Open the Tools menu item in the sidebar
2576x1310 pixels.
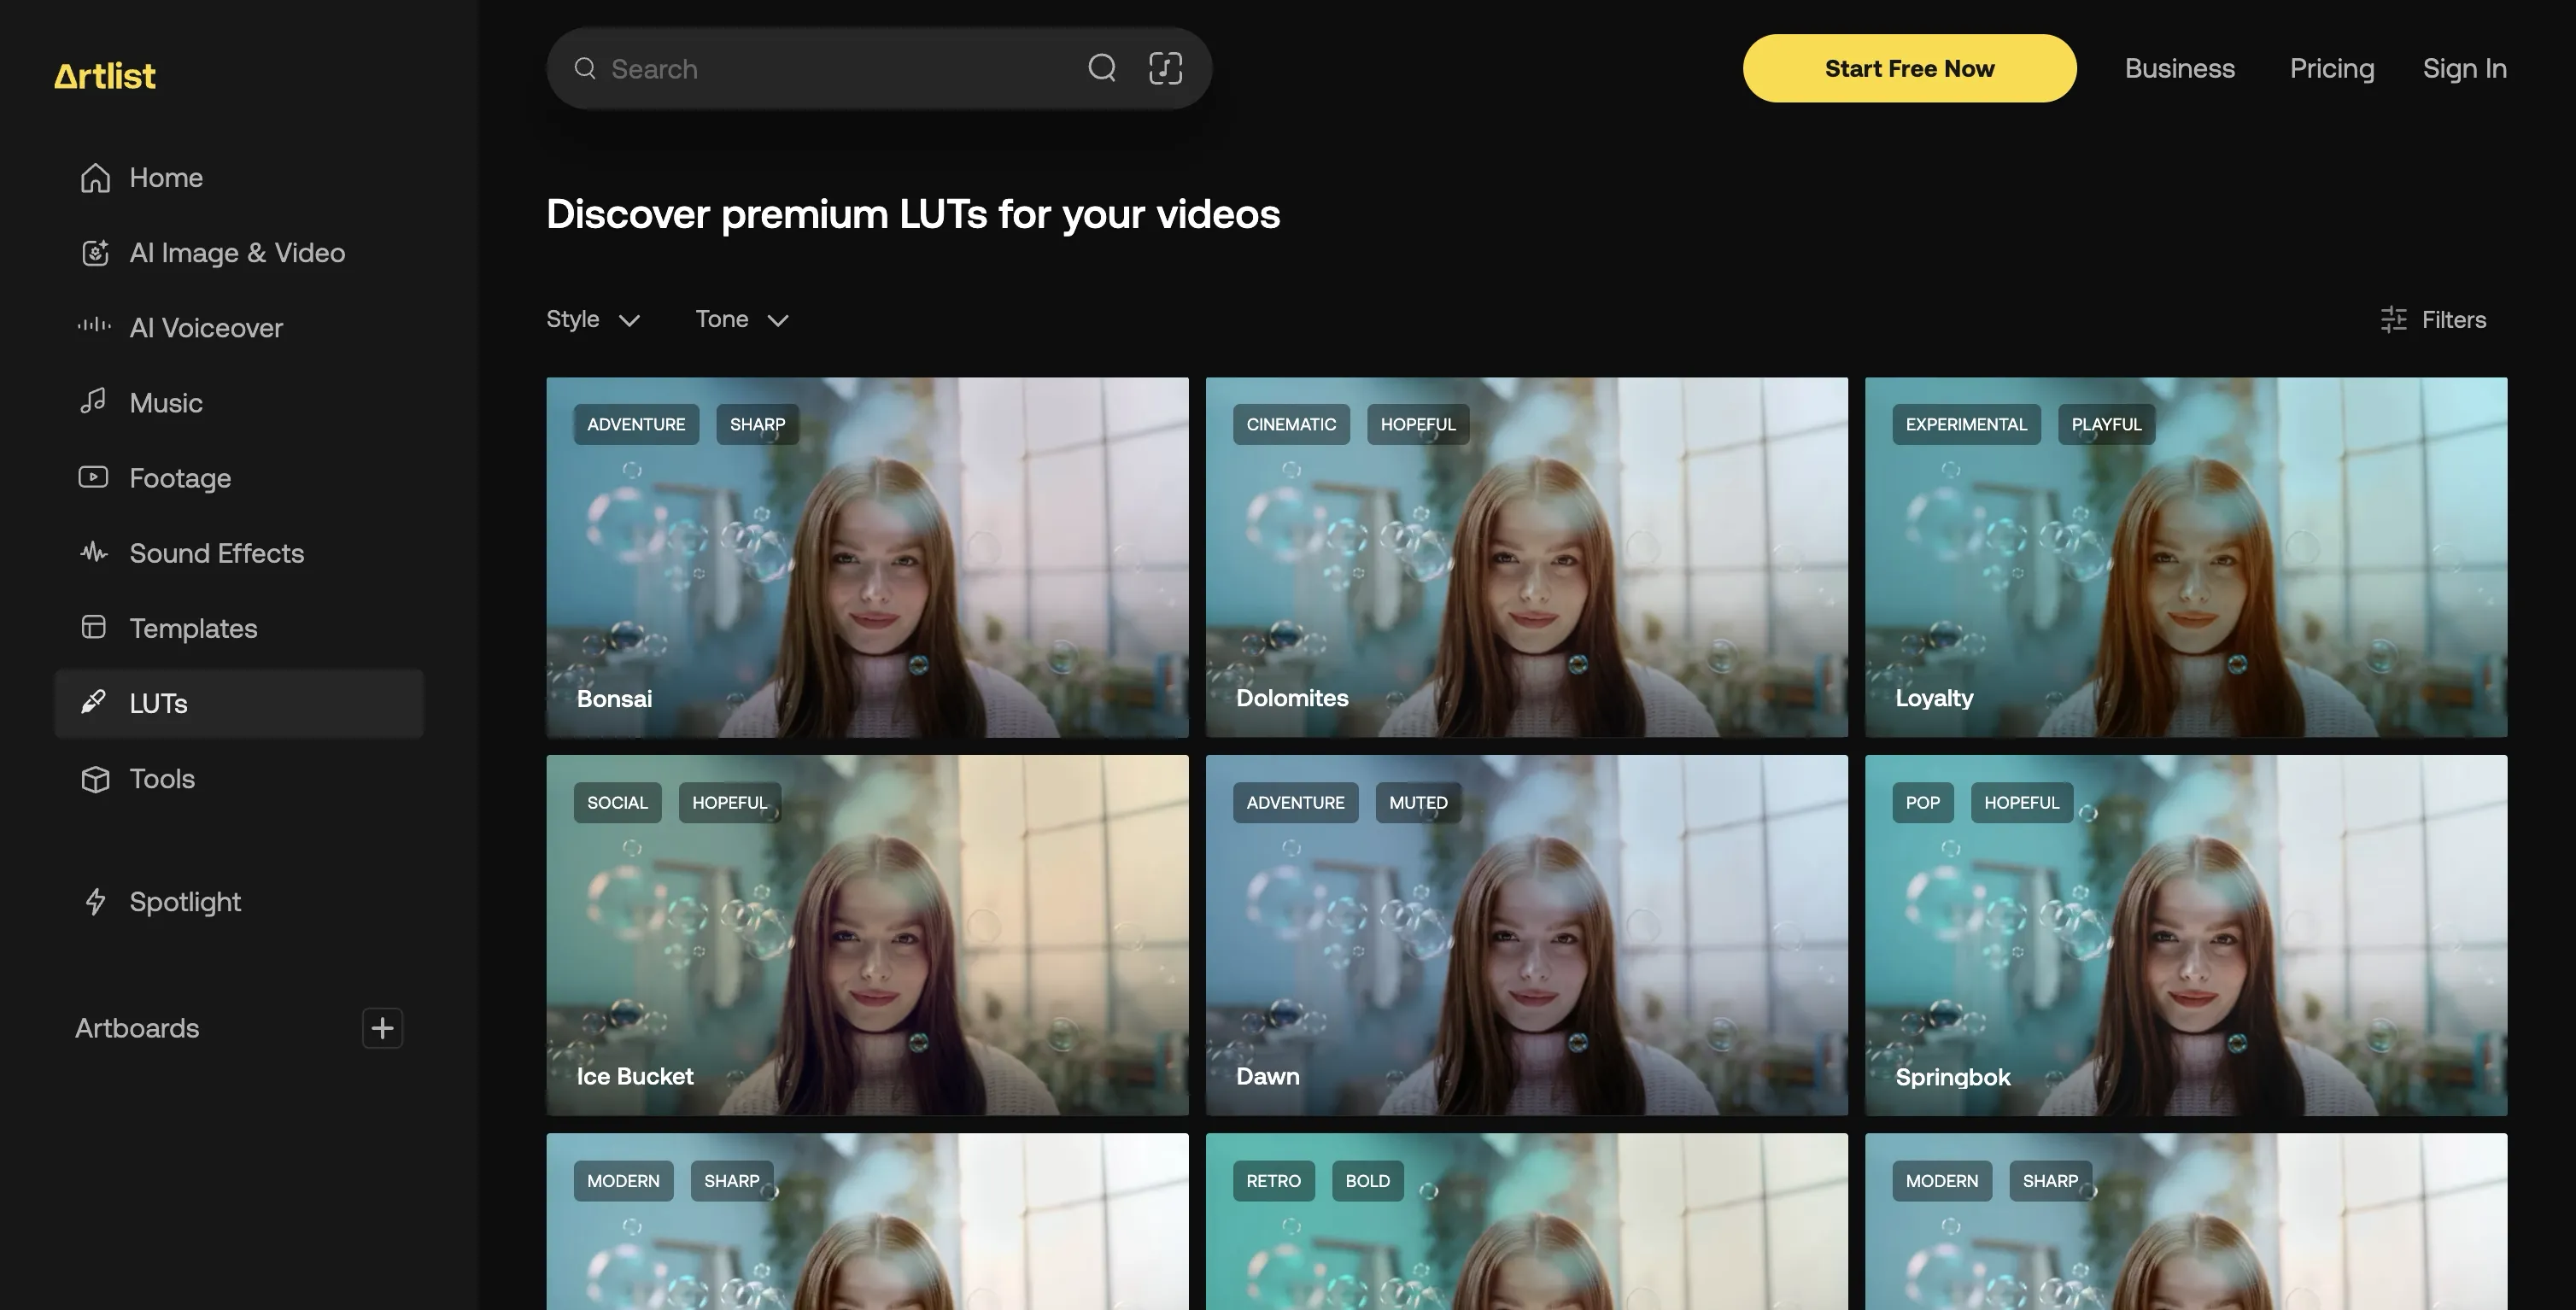pyautogui.click(x=161, y=779)
